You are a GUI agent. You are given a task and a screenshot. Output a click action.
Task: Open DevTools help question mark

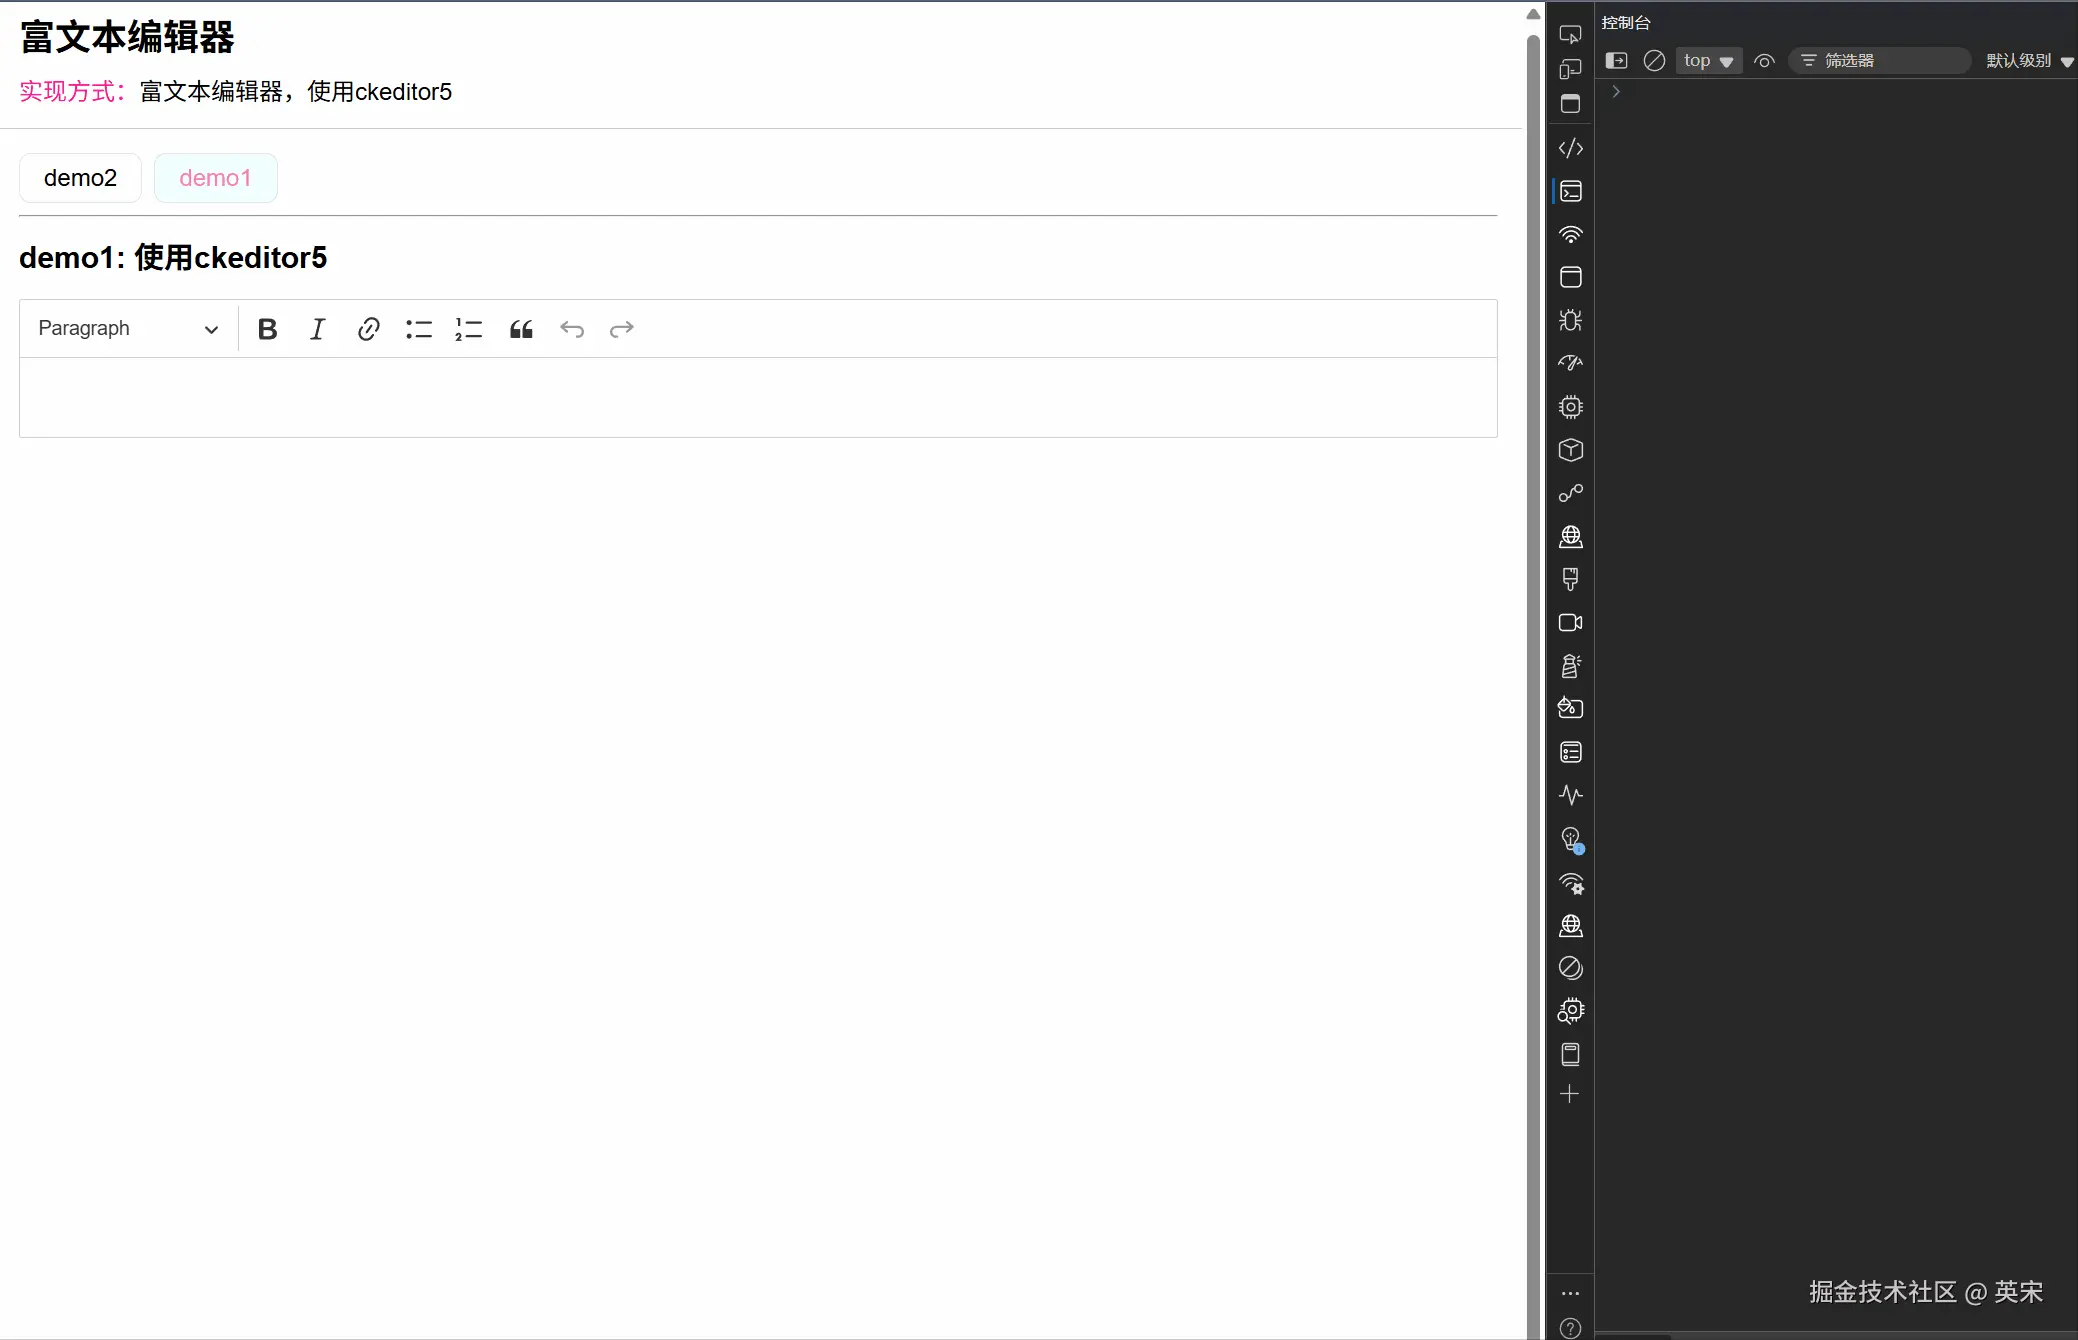click(x=1570, y=1328)
